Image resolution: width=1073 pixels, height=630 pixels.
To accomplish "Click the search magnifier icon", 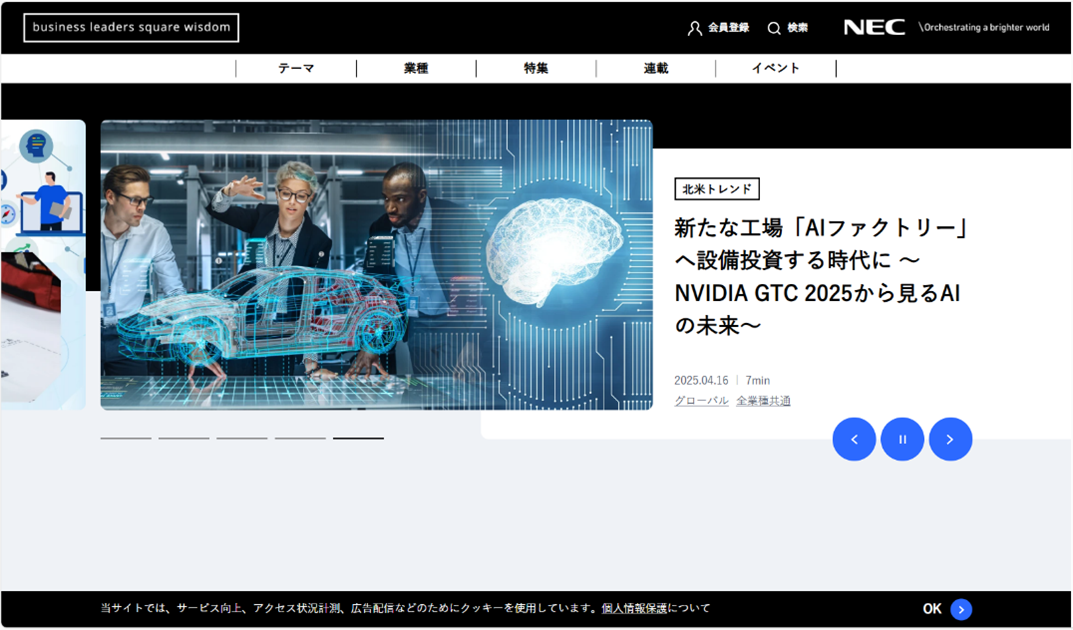I will coord(774,28).
